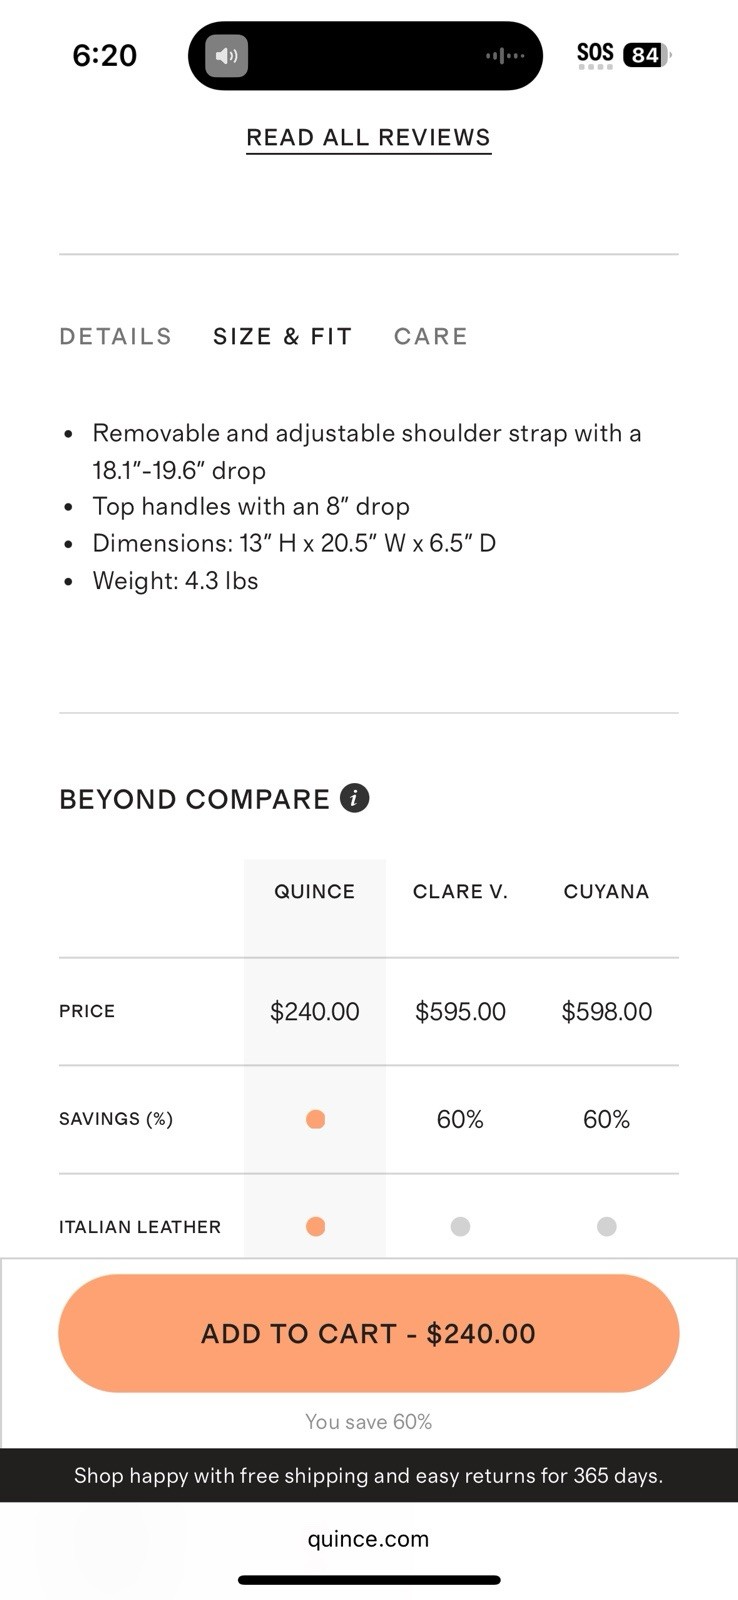Viewport: 738px width, 1600px height.
Task: Switch to the Details tab
Action: click(x=116, y=336)
